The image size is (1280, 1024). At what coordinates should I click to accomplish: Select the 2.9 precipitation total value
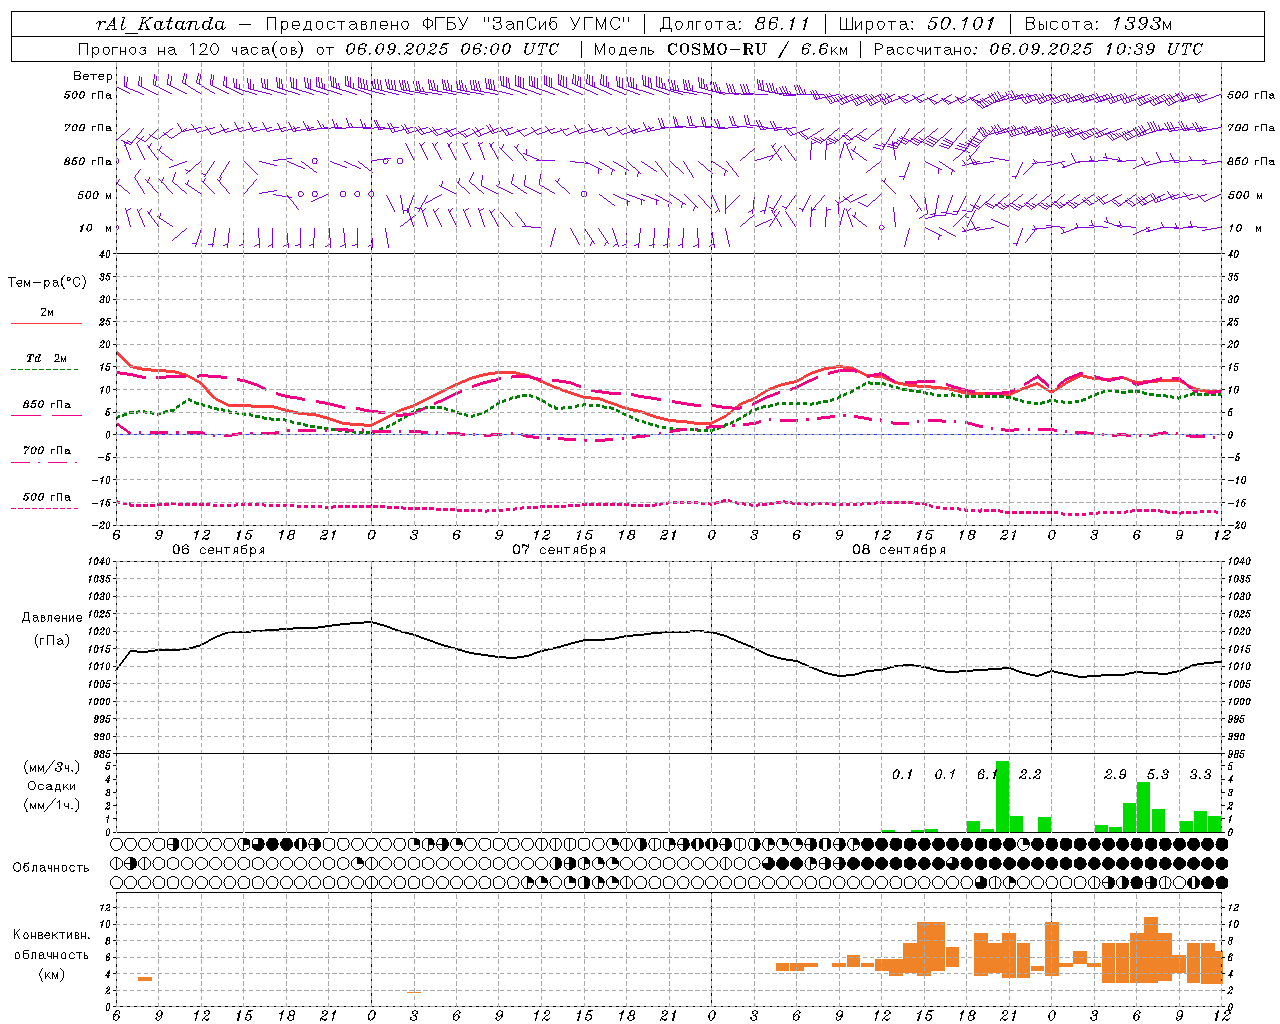point(1115,774)
